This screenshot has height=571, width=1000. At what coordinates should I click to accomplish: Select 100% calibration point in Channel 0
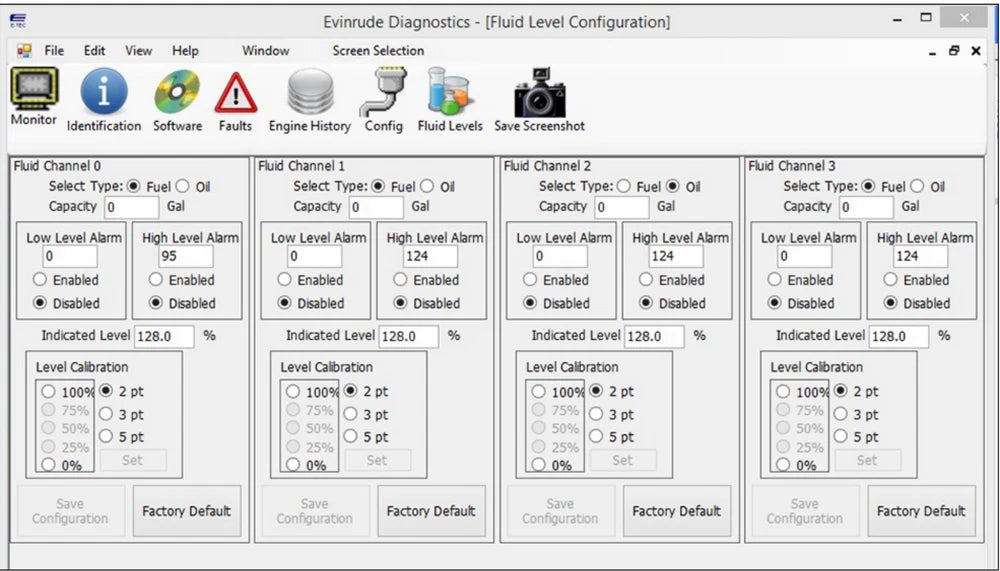(48, 392)
